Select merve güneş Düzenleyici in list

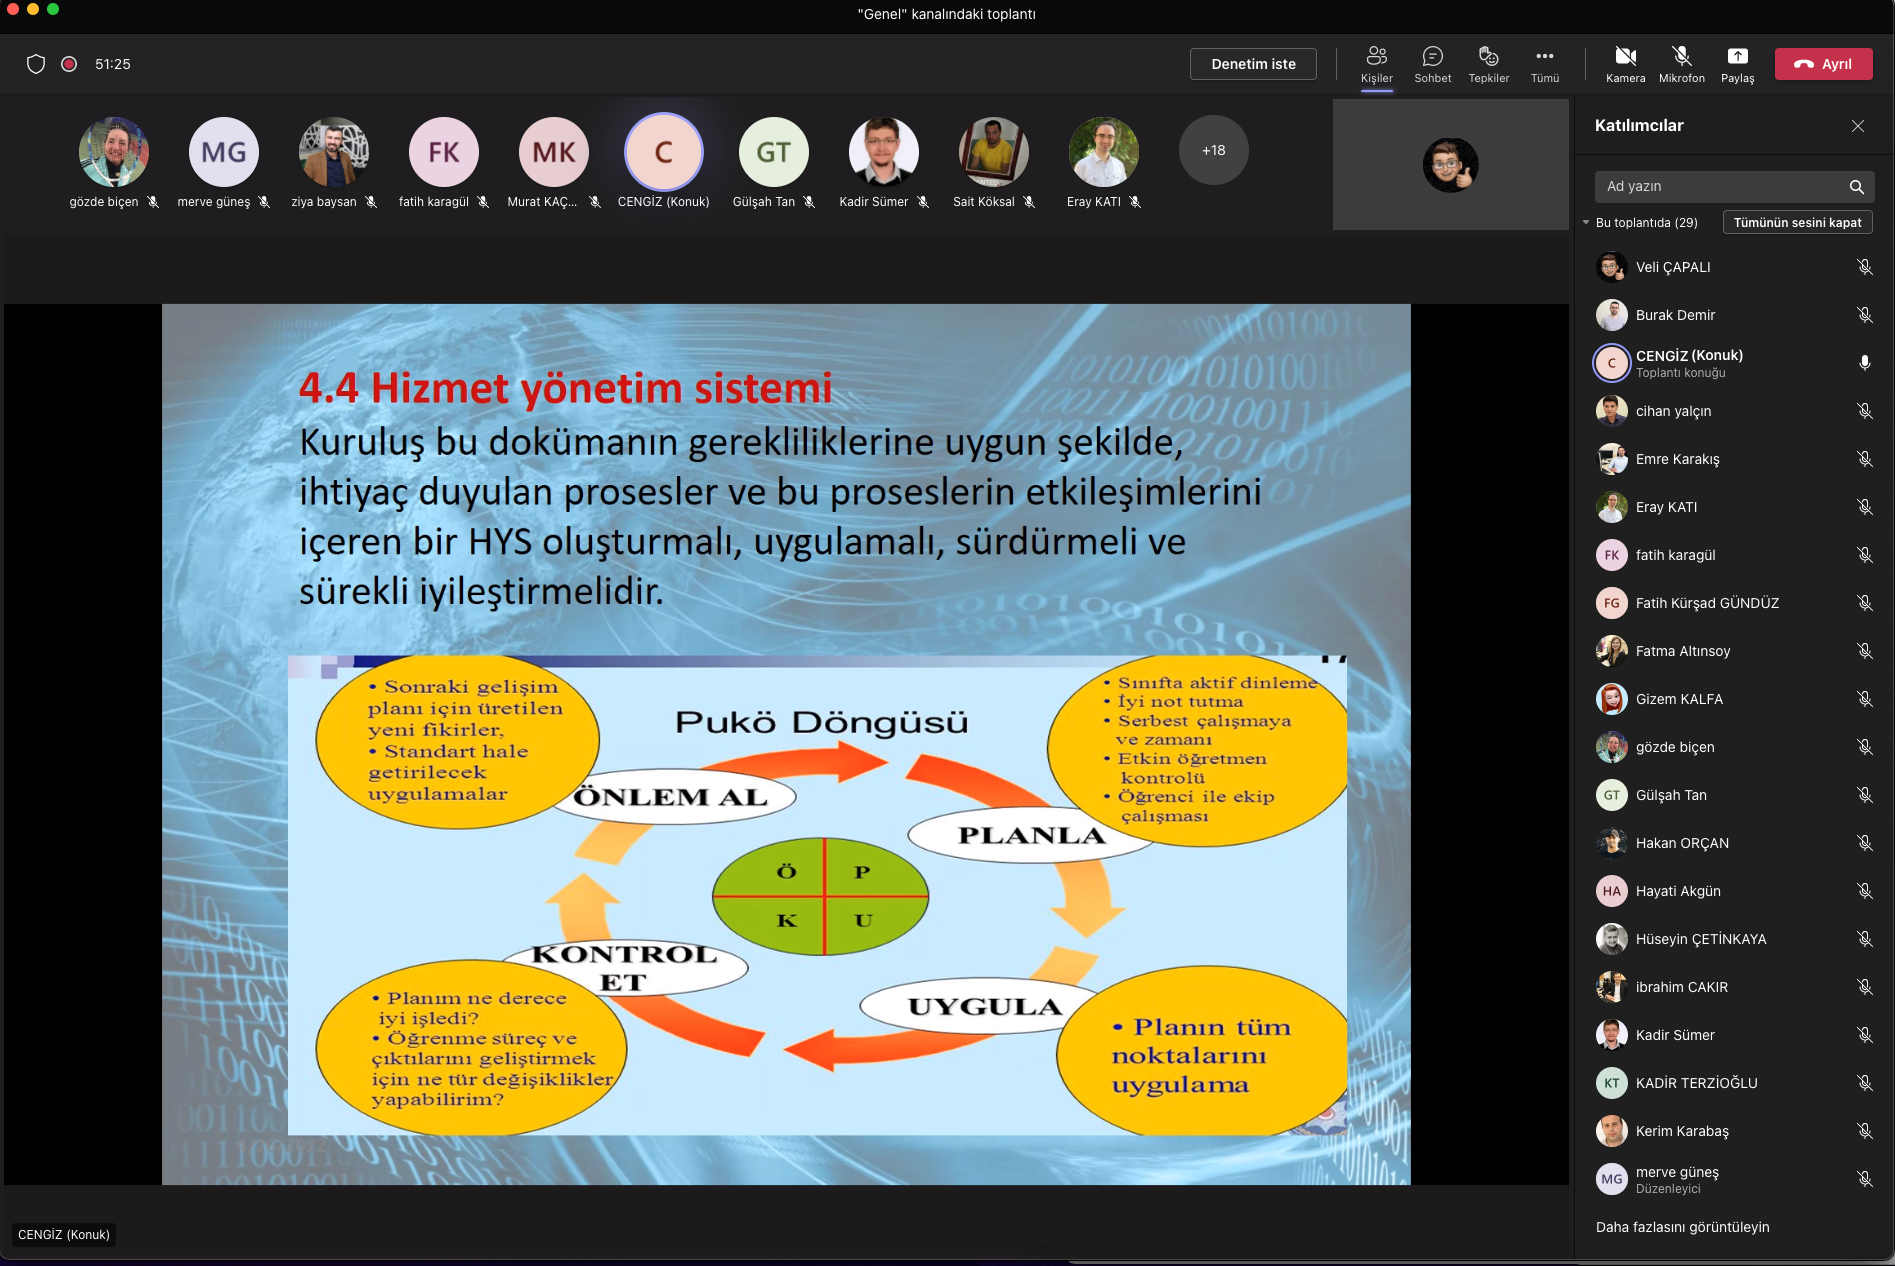point(1677,1179)
